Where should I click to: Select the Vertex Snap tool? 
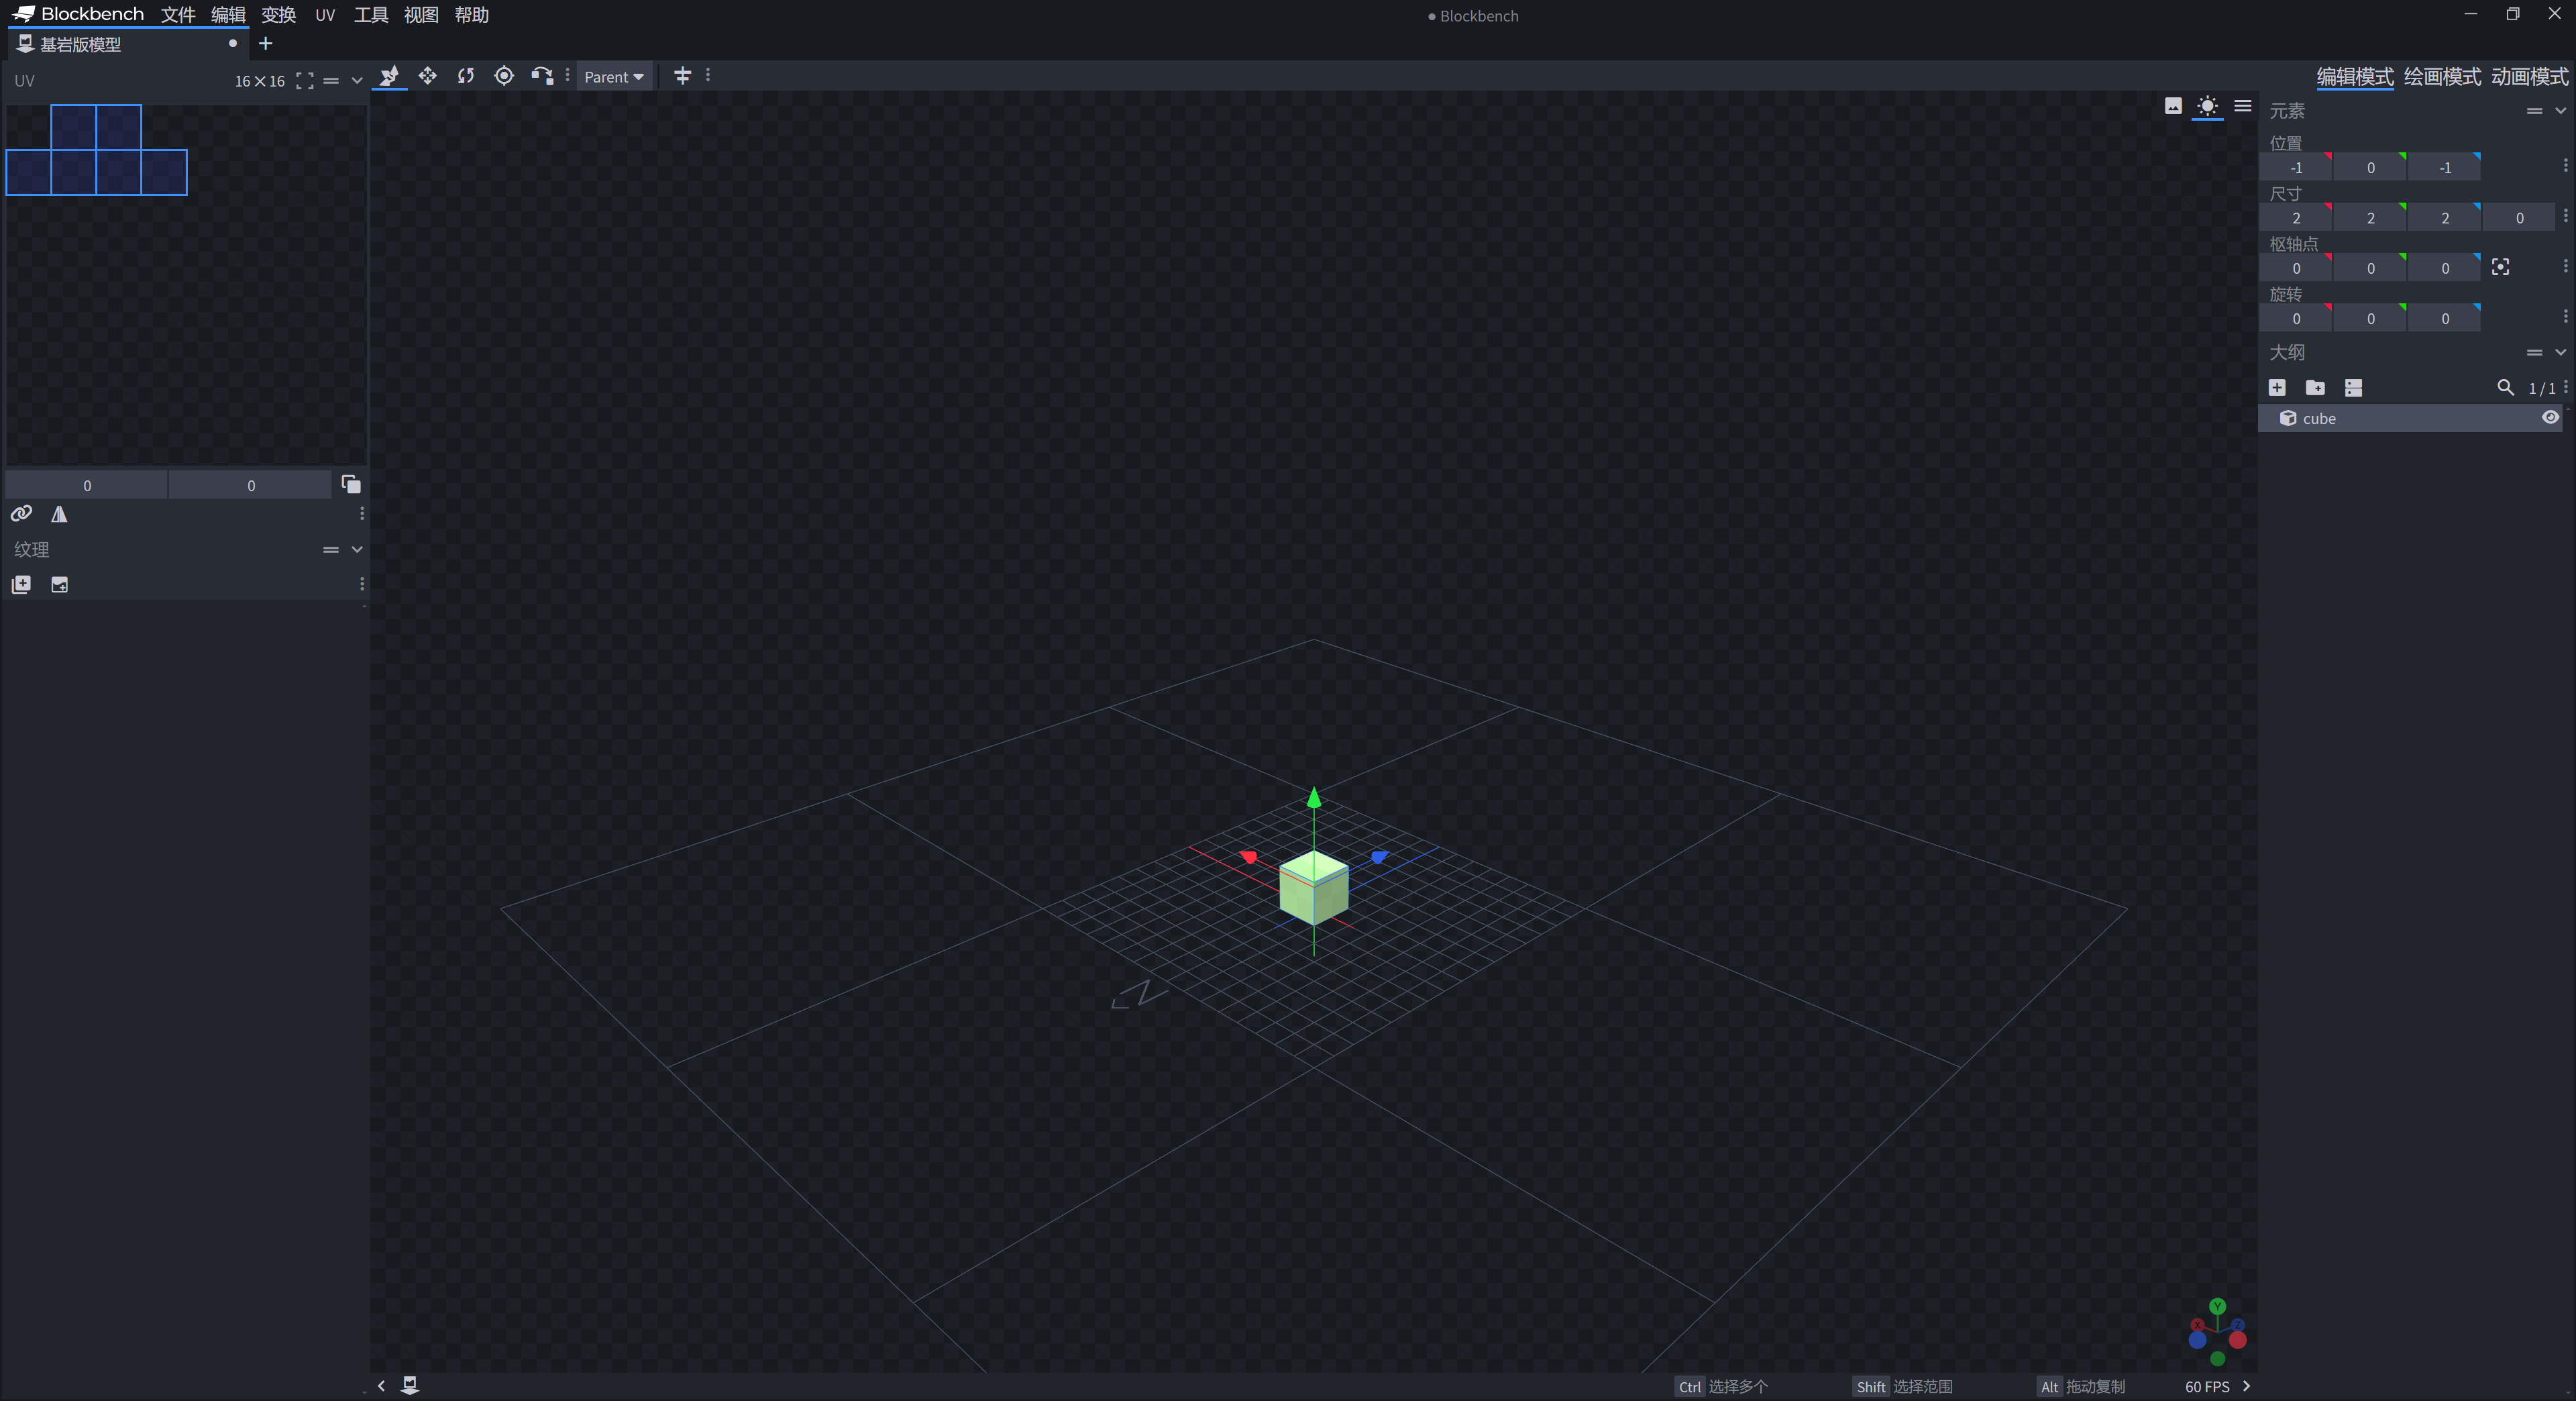click(x=542, y=76)
